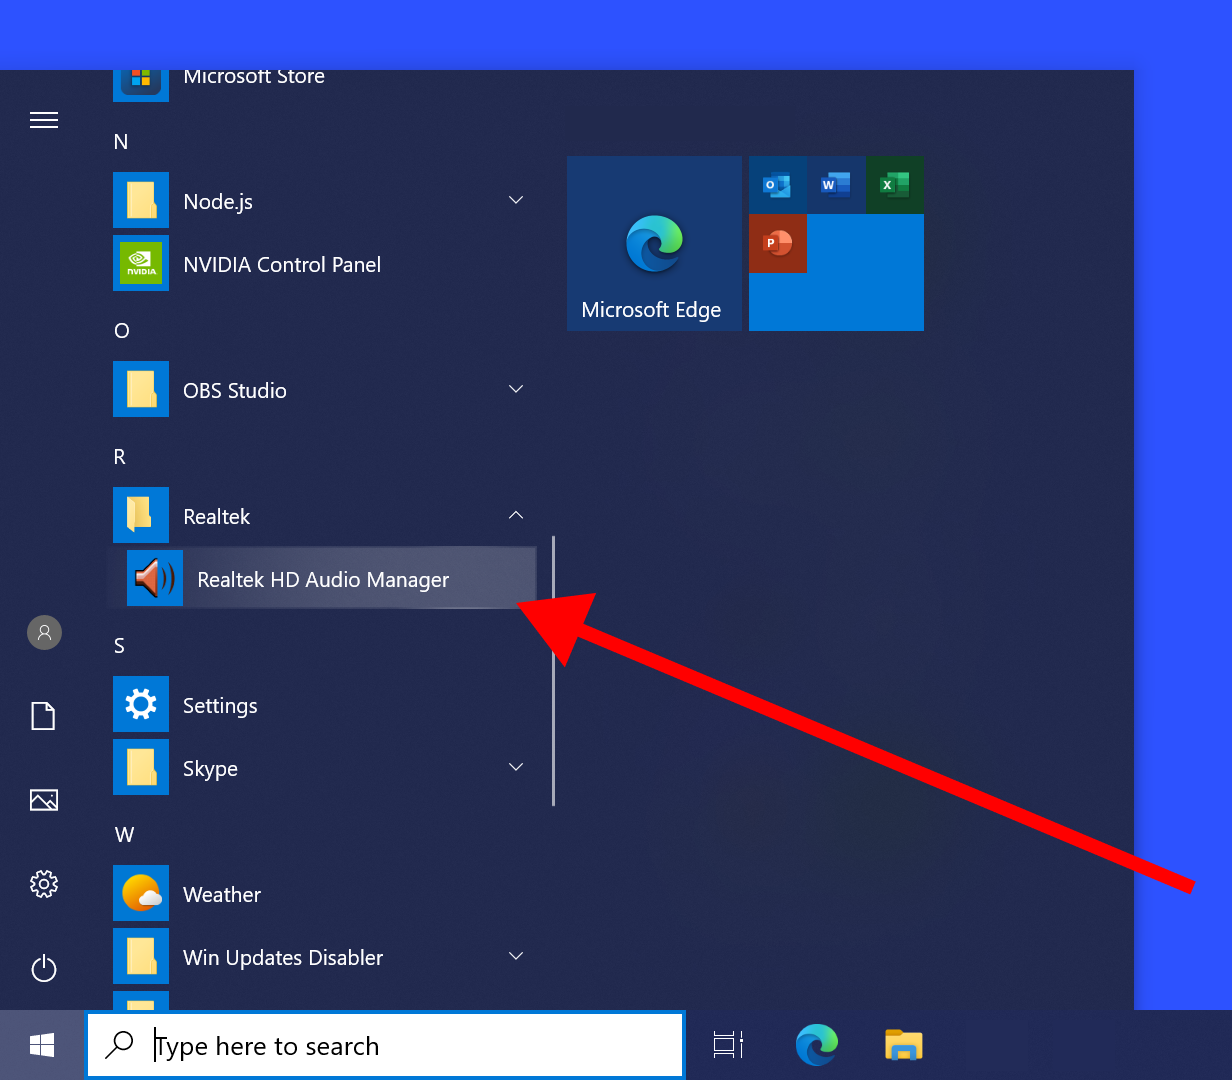
Task: Expand the Skype folder
Action: tap(516, 767)
